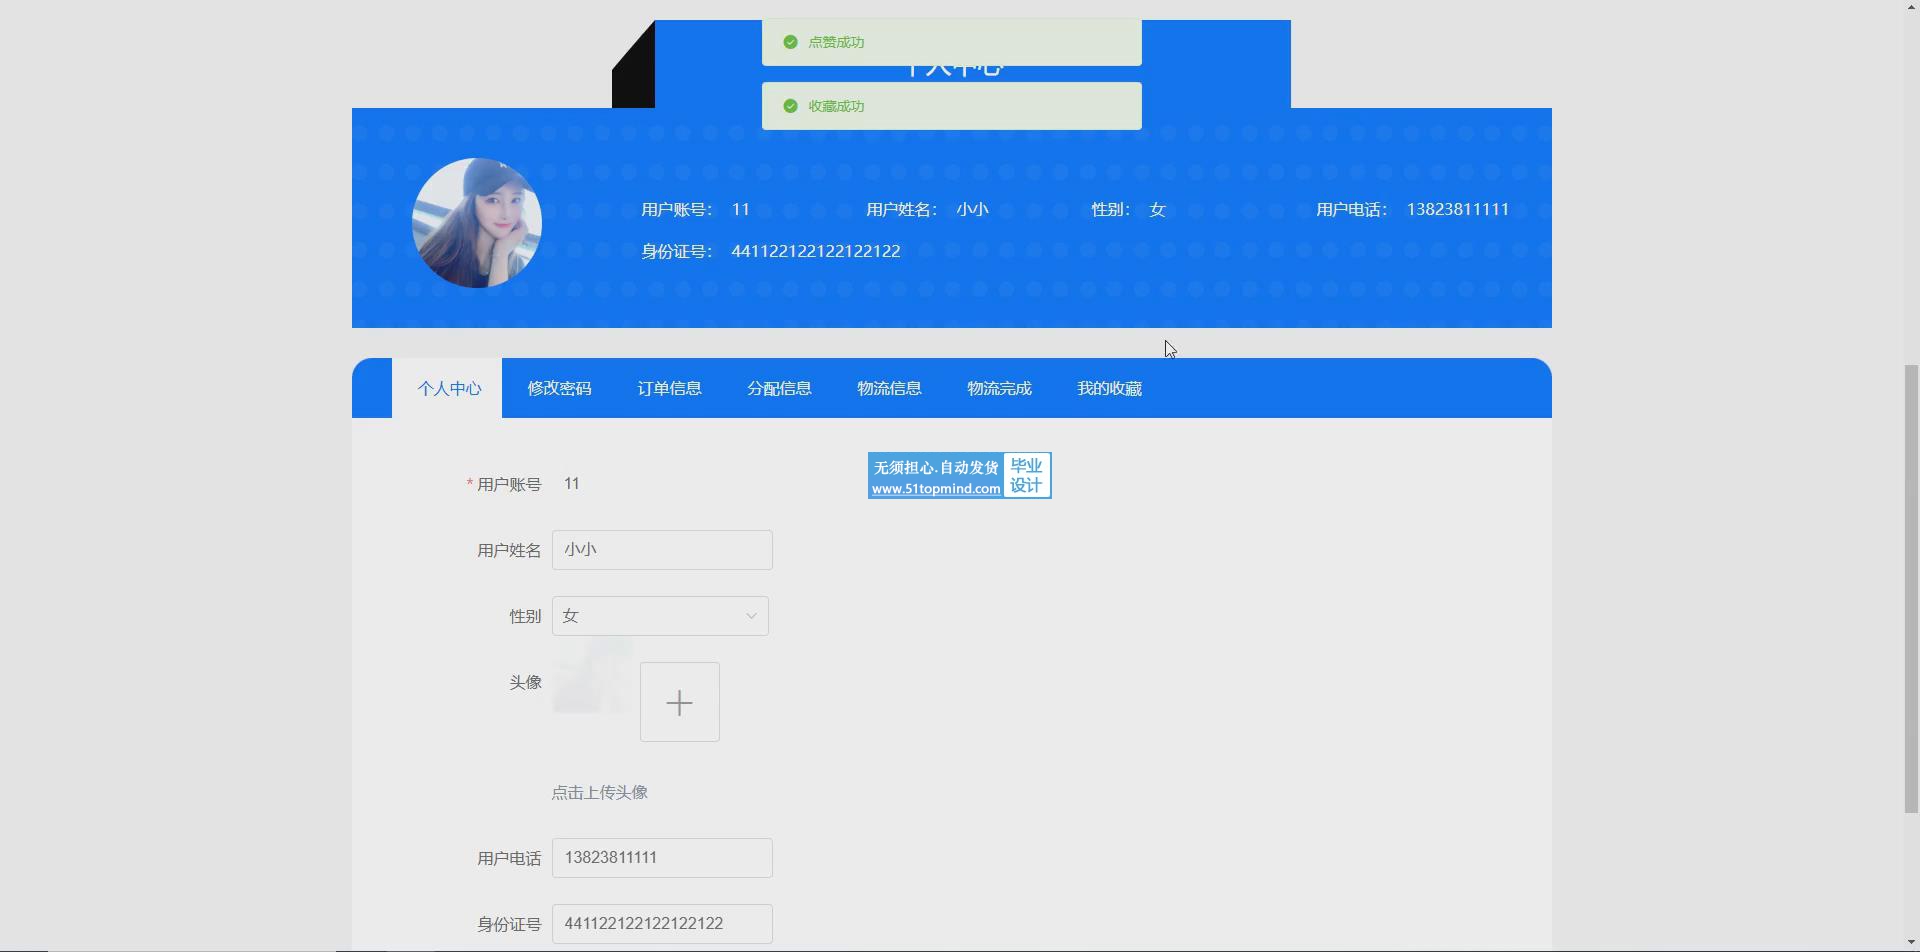The image size is (1920, 952).
Task: View the 我的收藏 tab
Action: tap(1109, 388)
